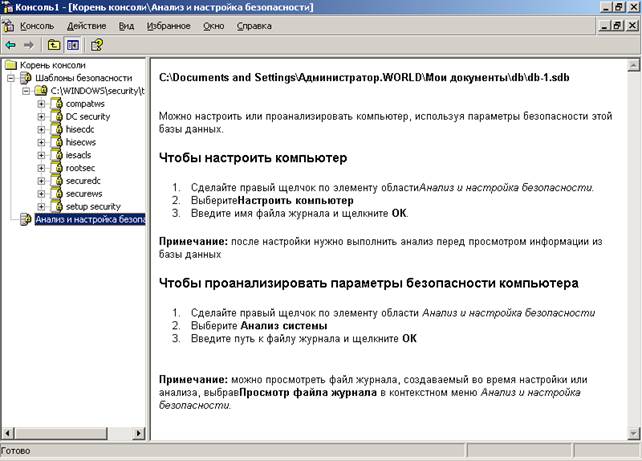Click the securedc template icon

pos(57,181)
